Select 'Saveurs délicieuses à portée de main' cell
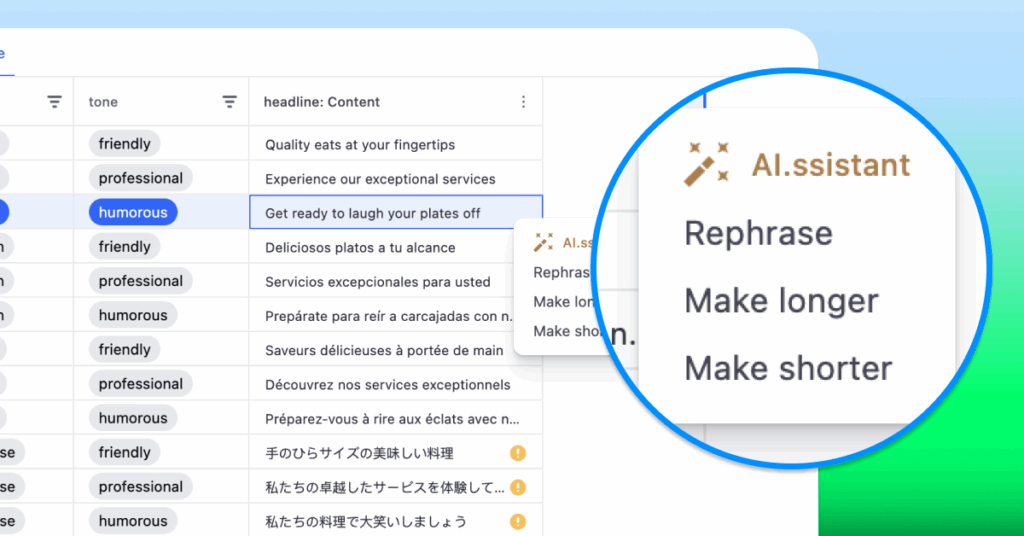Viewport: 1024px width, 536px height. point(384,350)
